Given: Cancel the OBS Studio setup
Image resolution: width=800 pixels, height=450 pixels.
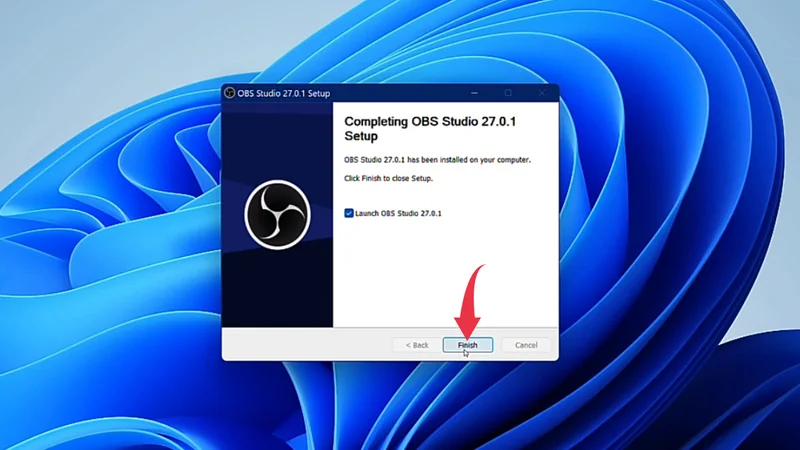Looking at the screenshot, I should 526,345.
